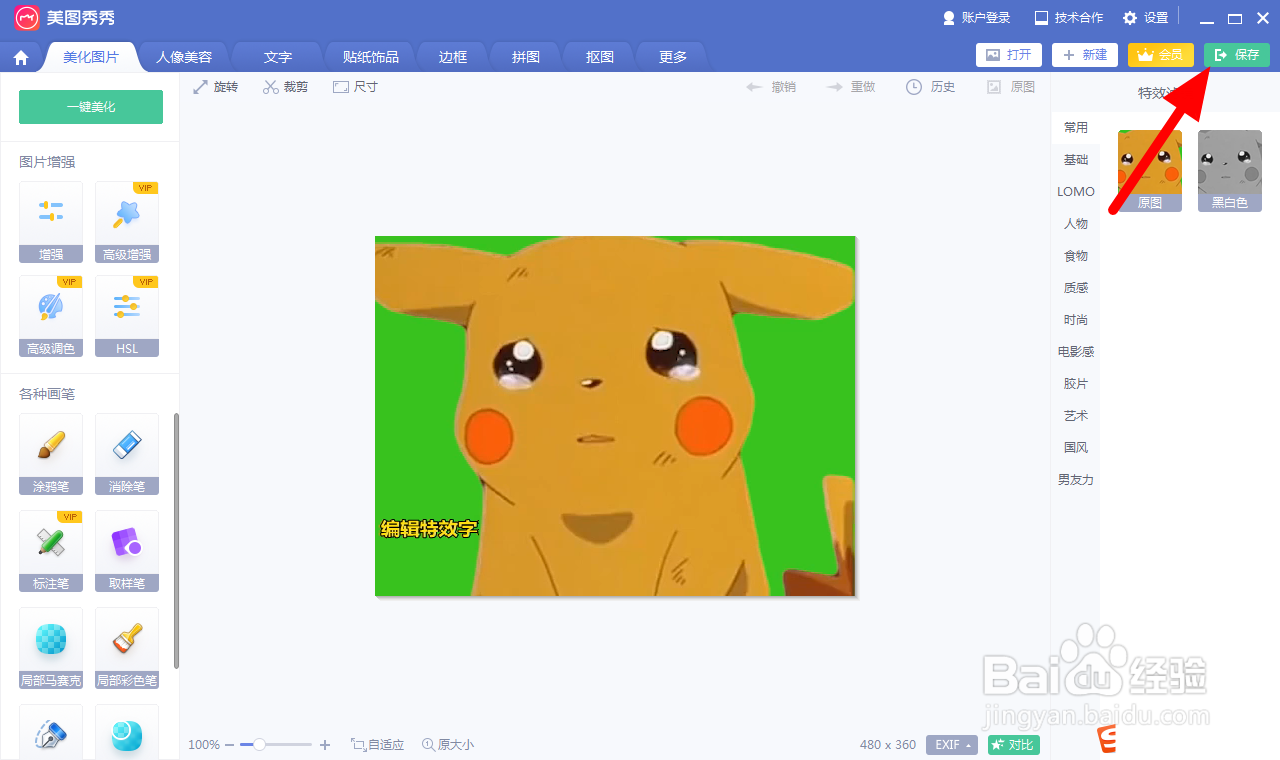Click the 保存 save button
Viewport: 1280px width, 760px height.
(x=1237, y=56)
